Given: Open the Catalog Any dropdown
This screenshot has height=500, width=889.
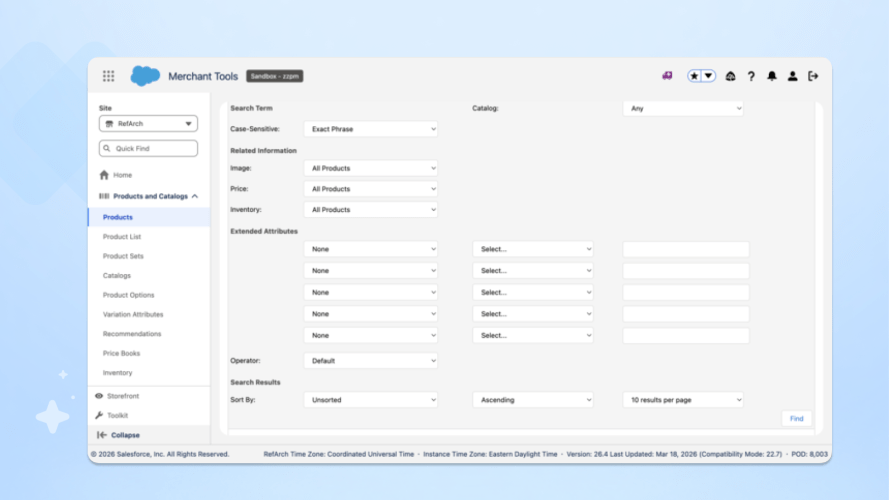Looking at the screenshot, I should [x=683, y=108].
